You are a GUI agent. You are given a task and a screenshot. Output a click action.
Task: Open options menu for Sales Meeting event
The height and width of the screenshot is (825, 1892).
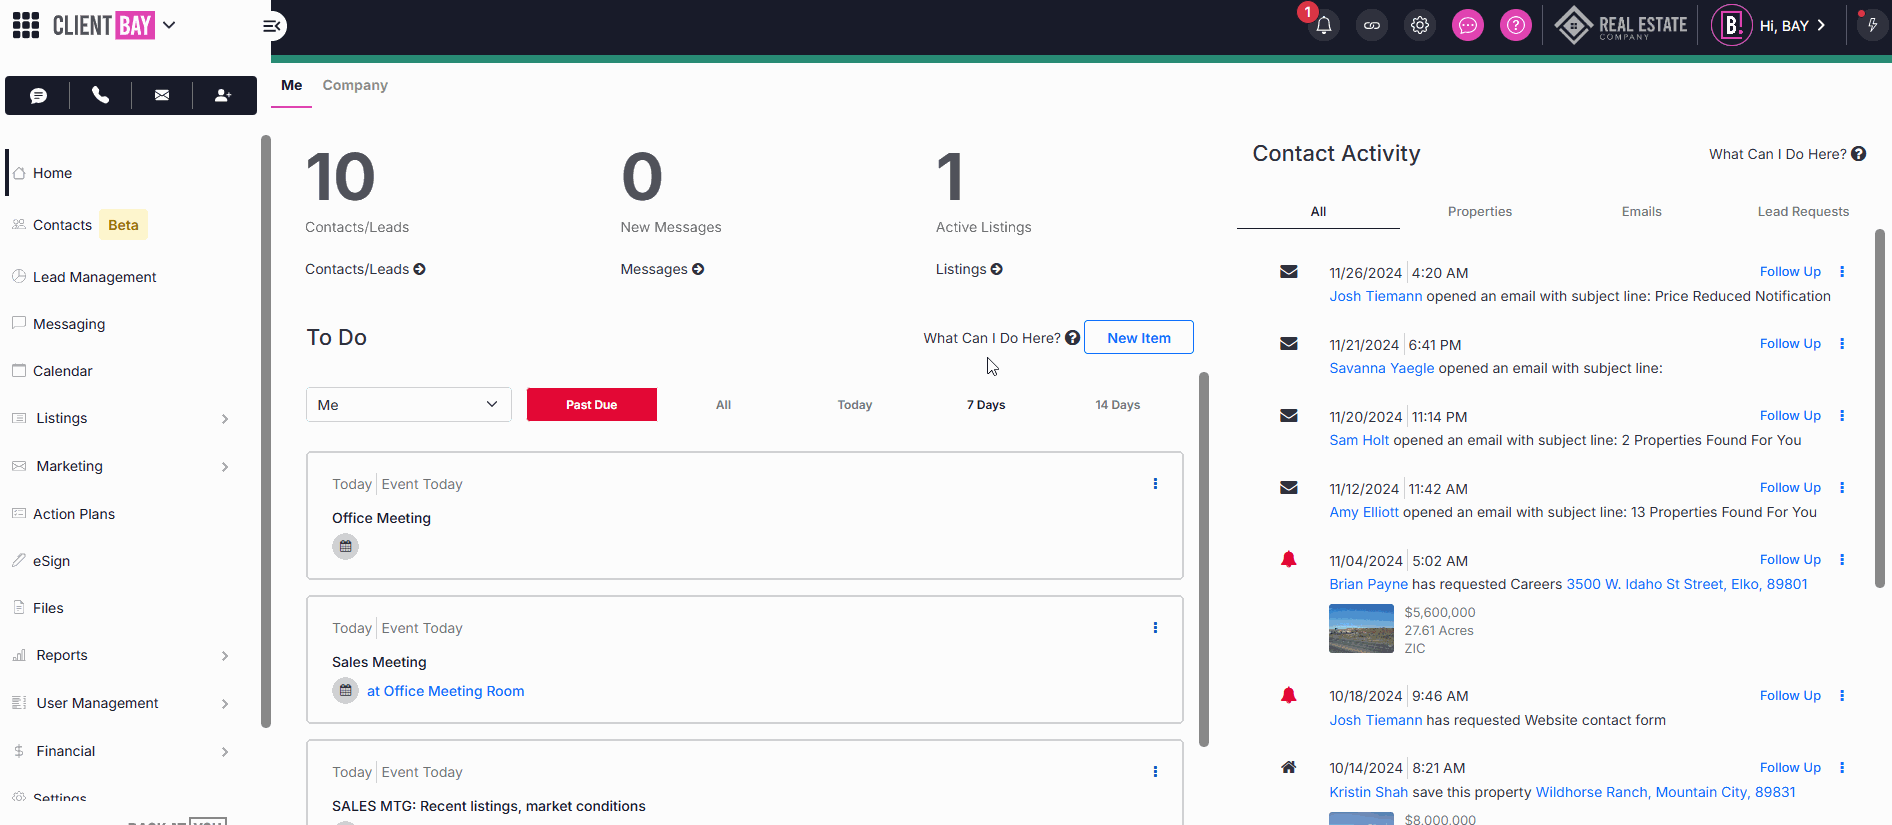pos(1155,628)
